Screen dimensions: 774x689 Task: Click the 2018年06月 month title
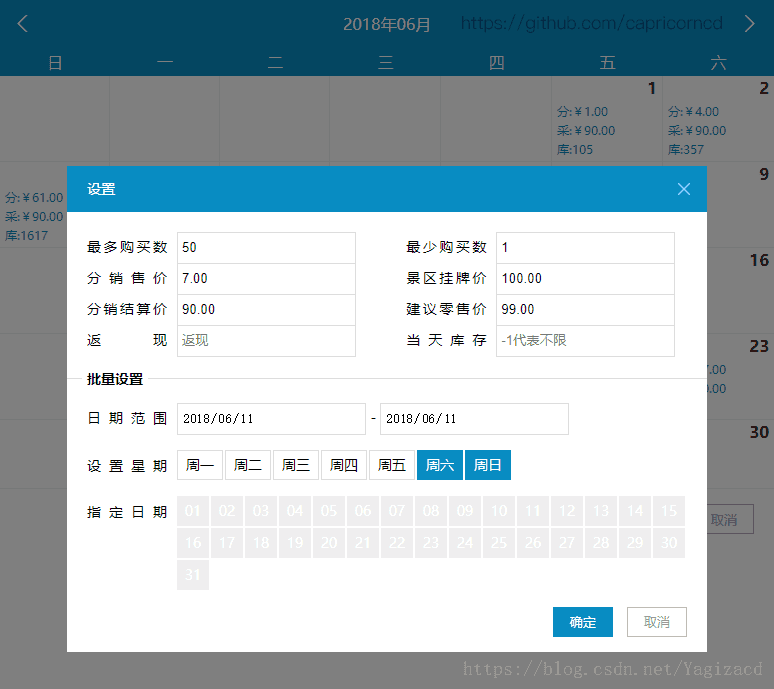tap(387, 24)
